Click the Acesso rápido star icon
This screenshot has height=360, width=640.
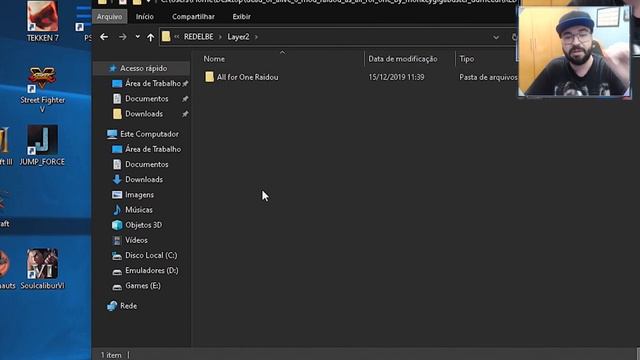pos(113,68)
